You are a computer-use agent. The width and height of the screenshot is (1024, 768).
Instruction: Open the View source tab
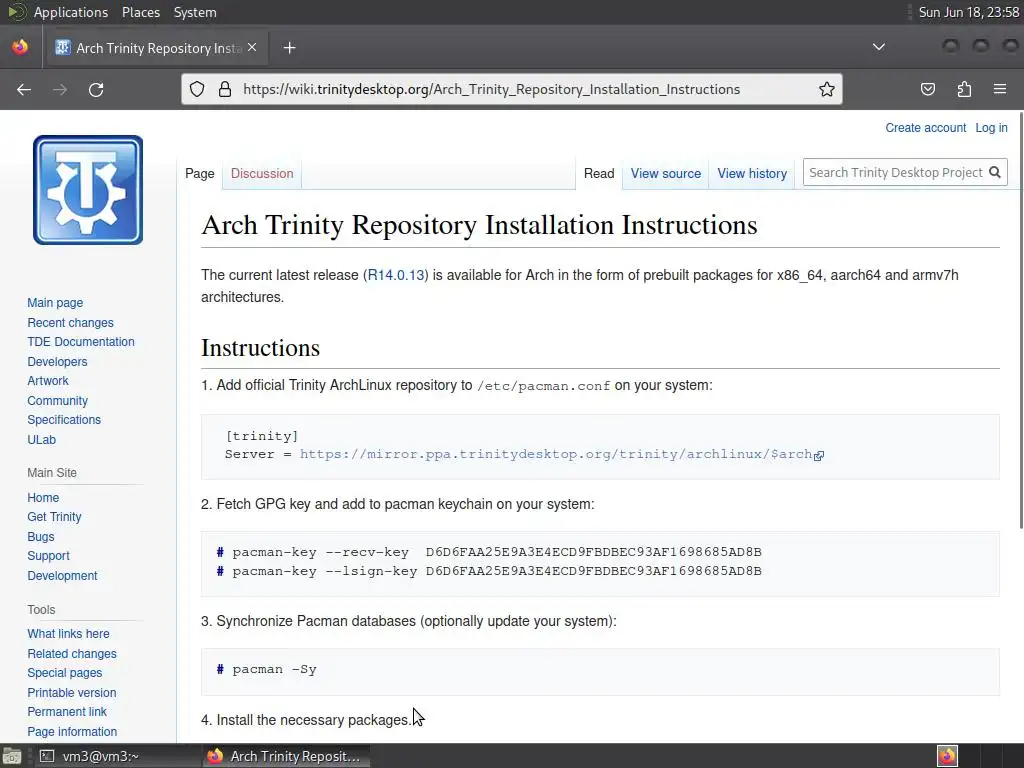tap(665, 174)
